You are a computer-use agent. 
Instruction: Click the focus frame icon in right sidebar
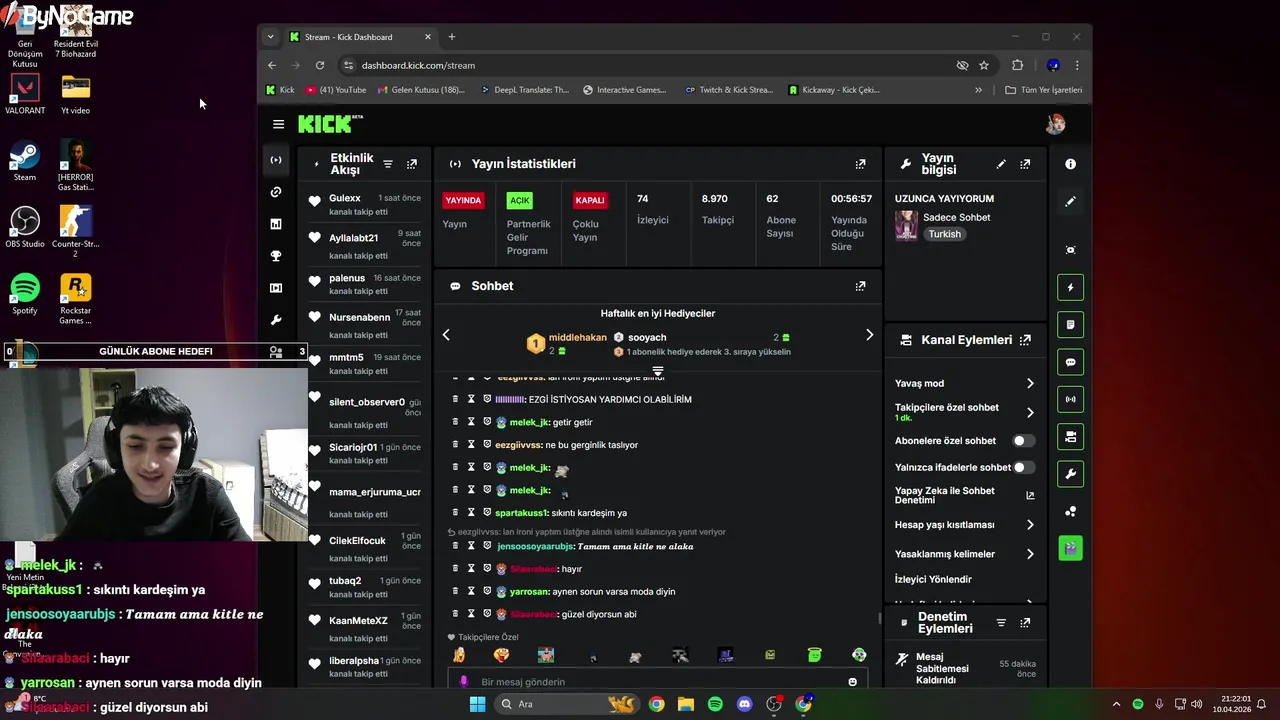tap(1071, 250)
